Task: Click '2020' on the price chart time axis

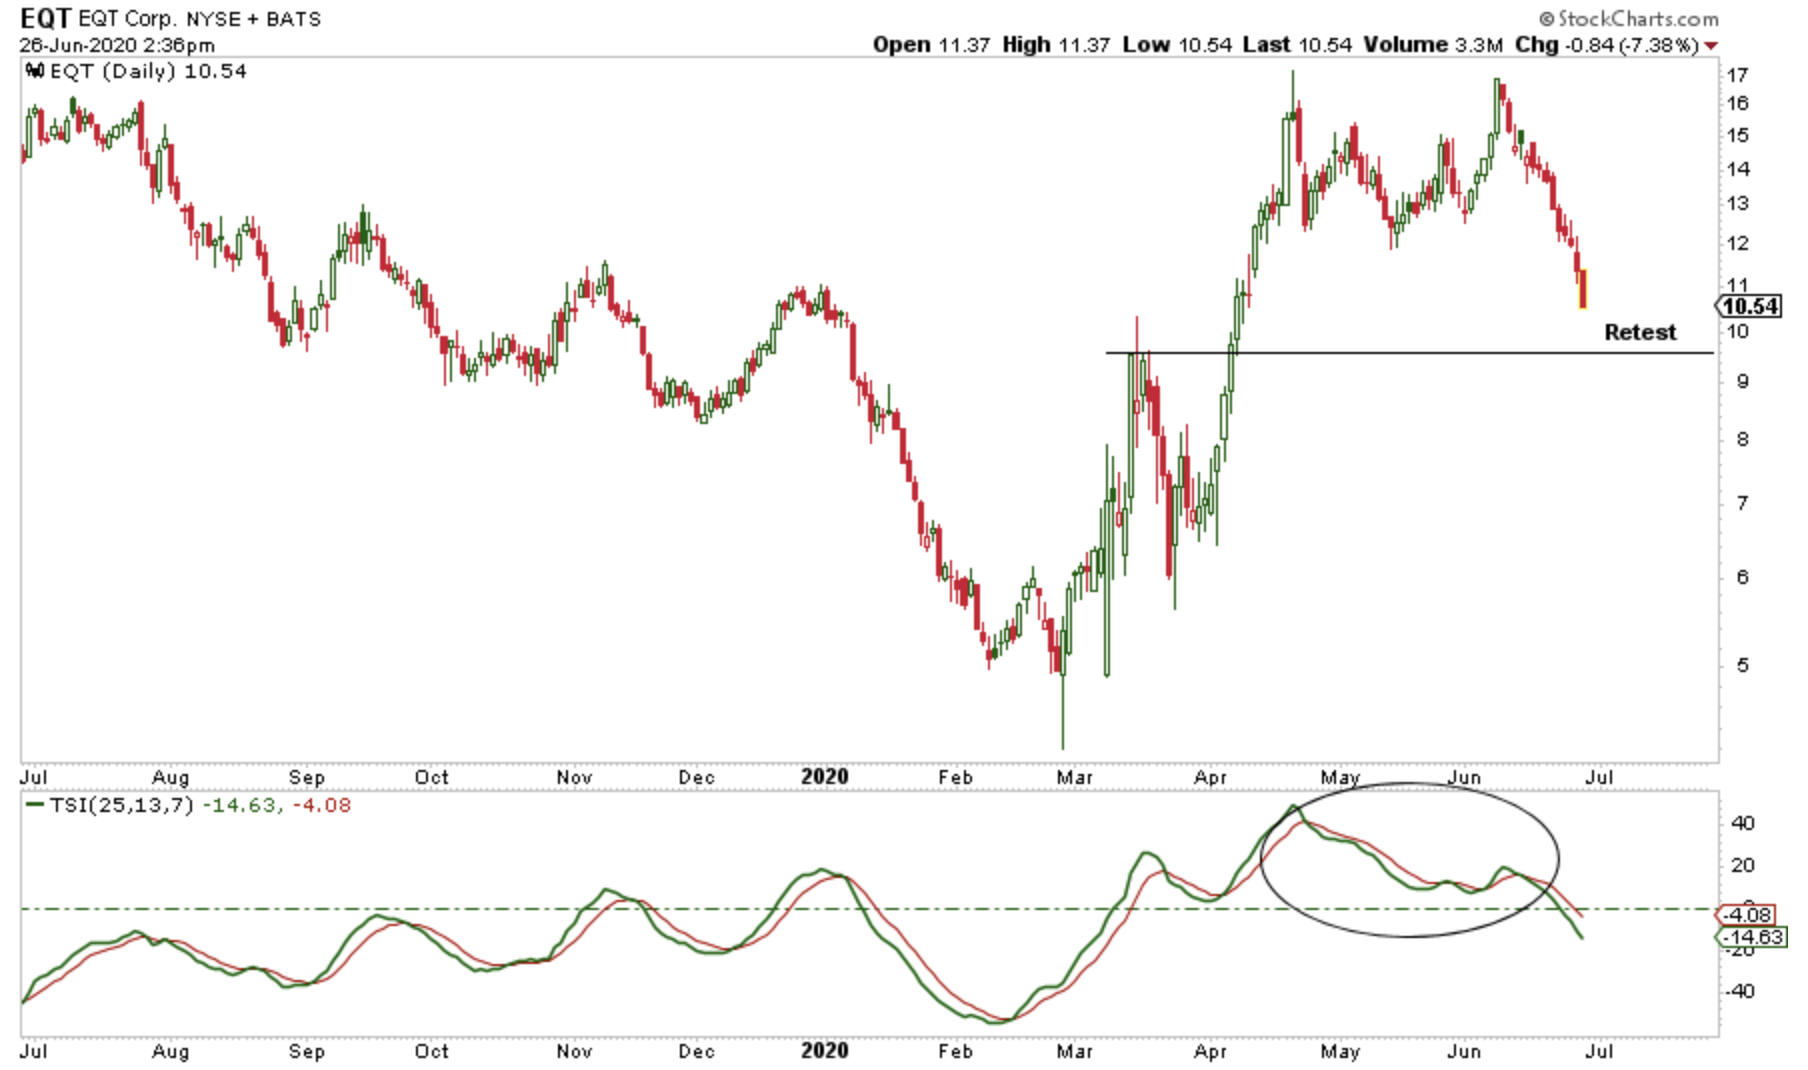Action: click(825, 777)
